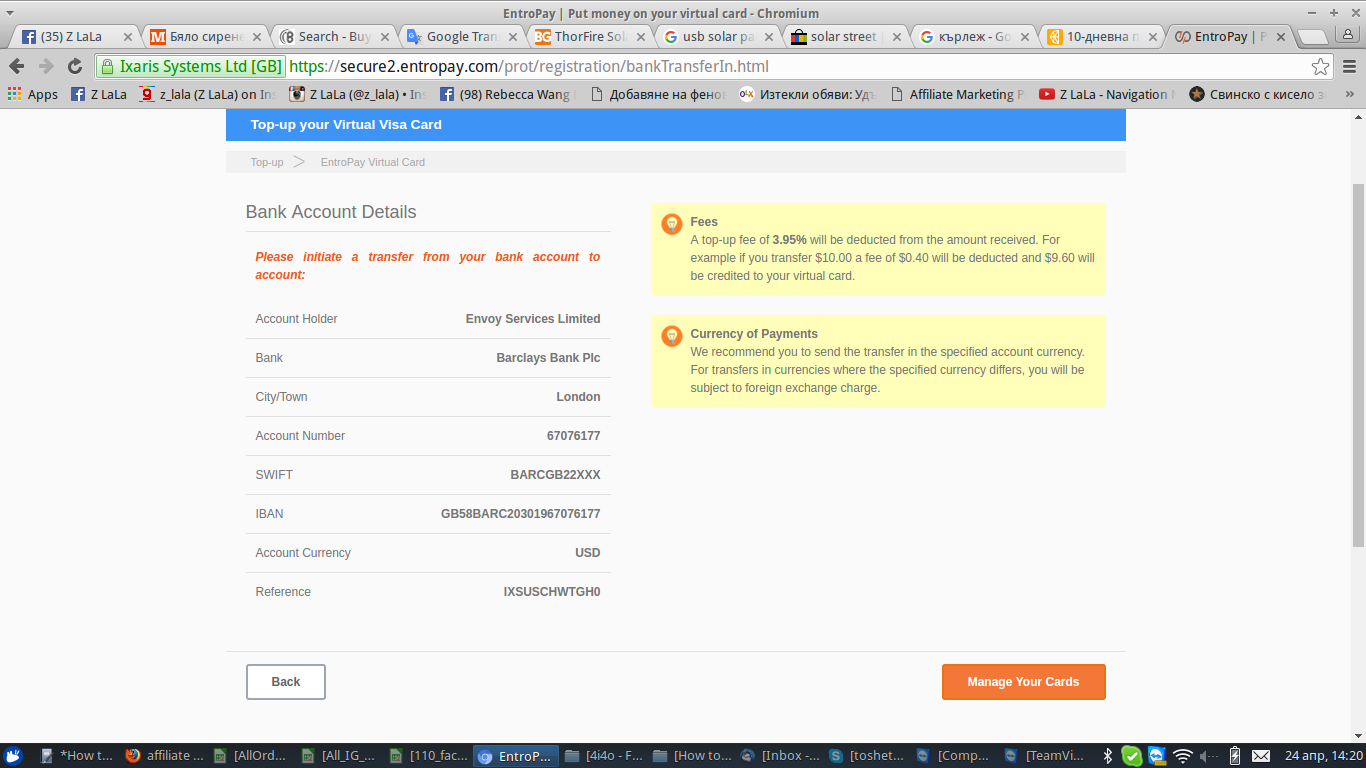
Task: Switch to the Search - Buy tab
Action: click(x=334, y=37)
